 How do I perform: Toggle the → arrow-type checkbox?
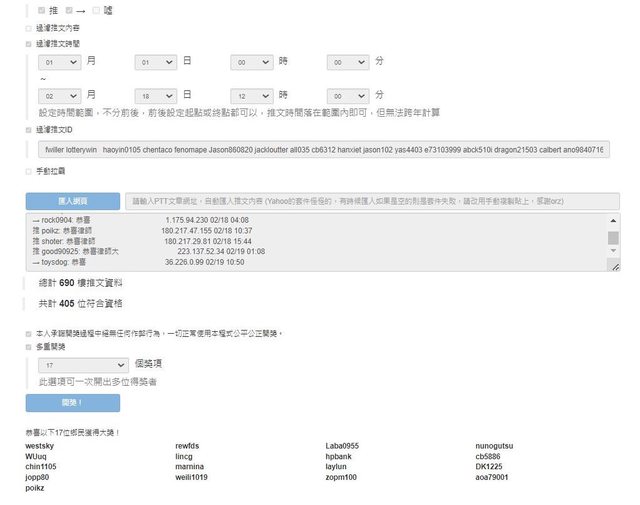coord(69,10)
